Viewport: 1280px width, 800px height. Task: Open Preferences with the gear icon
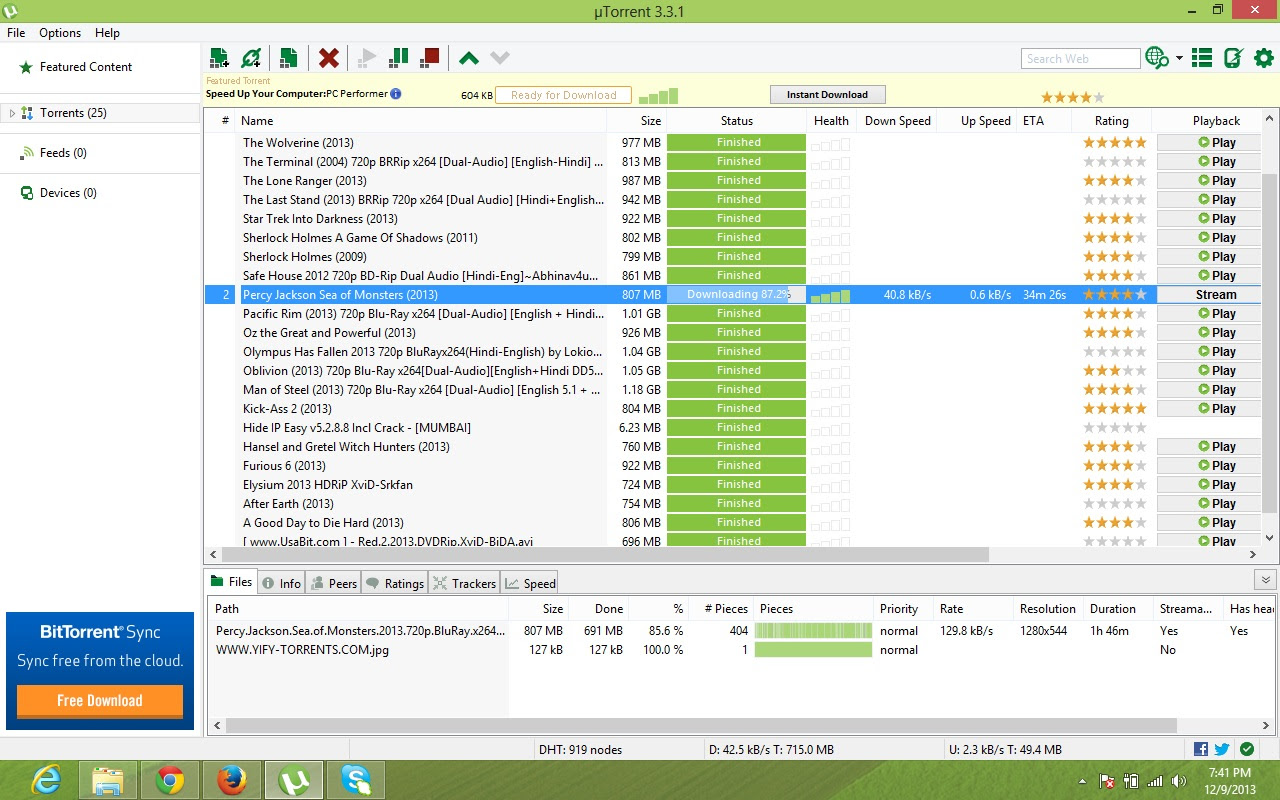coord(1264,58)
